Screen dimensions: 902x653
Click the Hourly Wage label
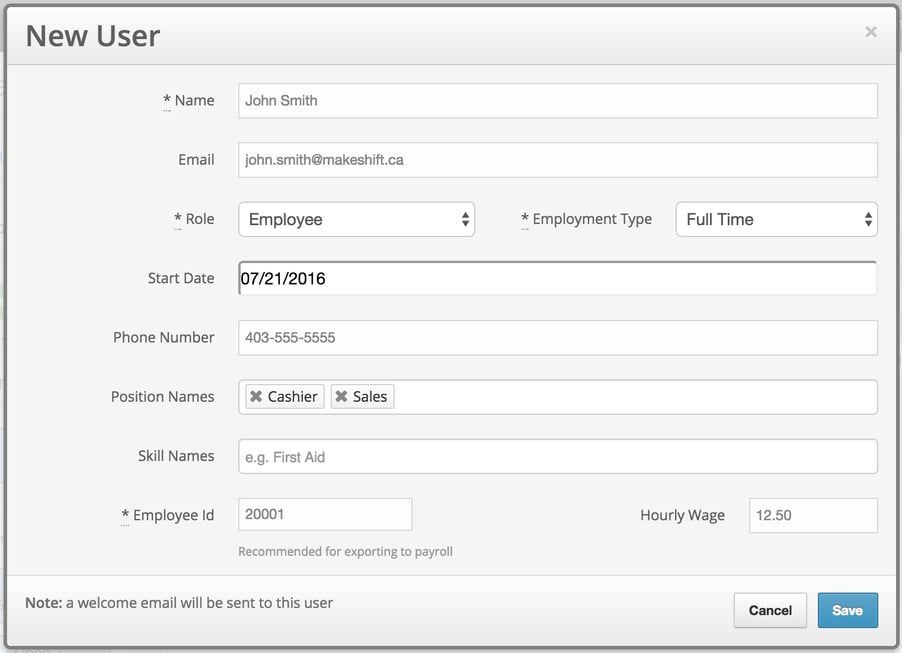point(682,515)
